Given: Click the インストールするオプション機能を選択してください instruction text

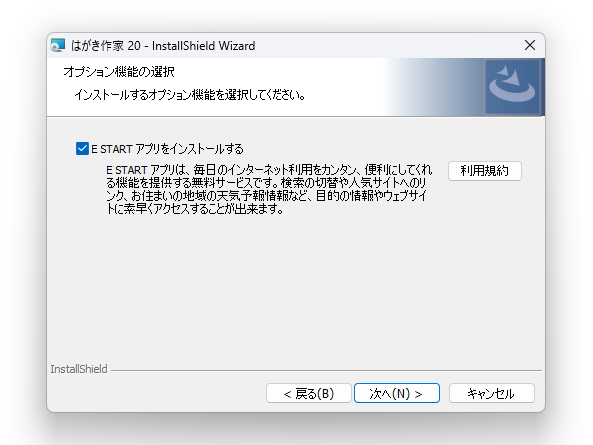Looking at the screenshot, I should coord(190,95).
